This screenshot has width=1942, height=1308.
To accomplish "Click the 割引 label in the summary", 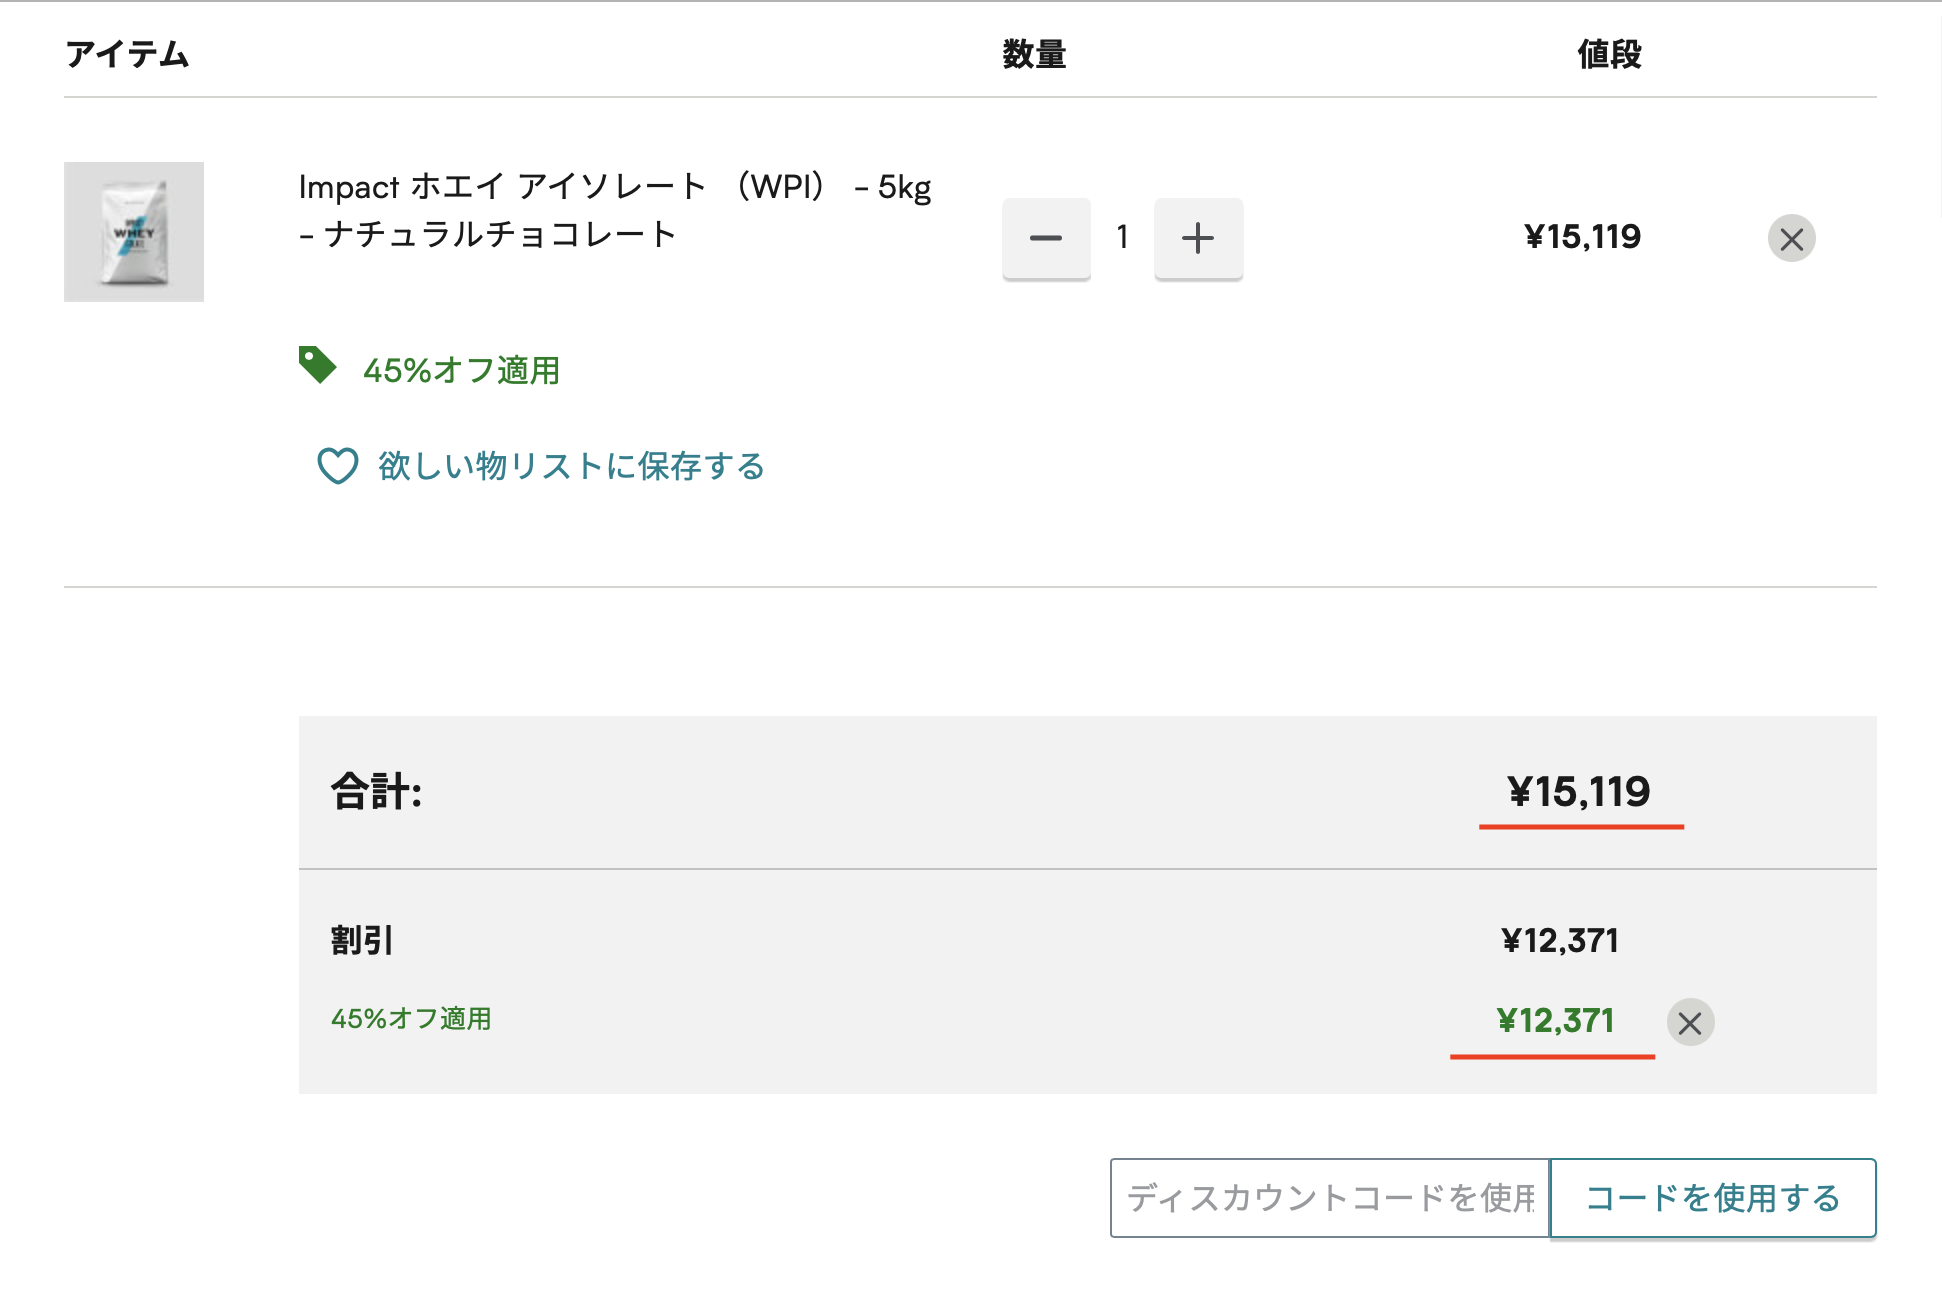I will coord(362,940).
